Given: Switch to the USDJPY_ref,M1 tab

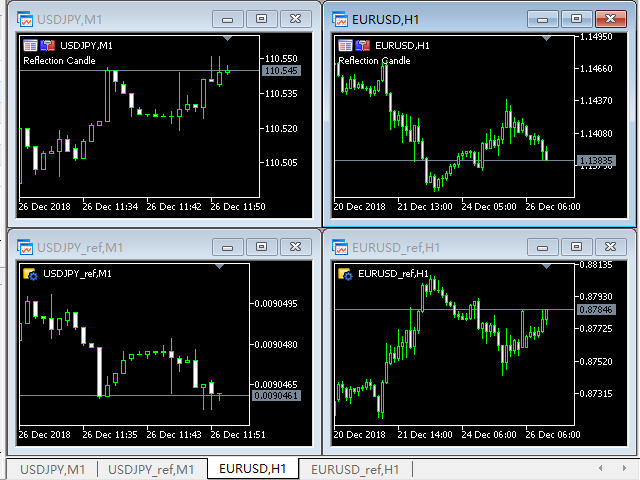Looking at the screenshot, I should tap(151, 469).
